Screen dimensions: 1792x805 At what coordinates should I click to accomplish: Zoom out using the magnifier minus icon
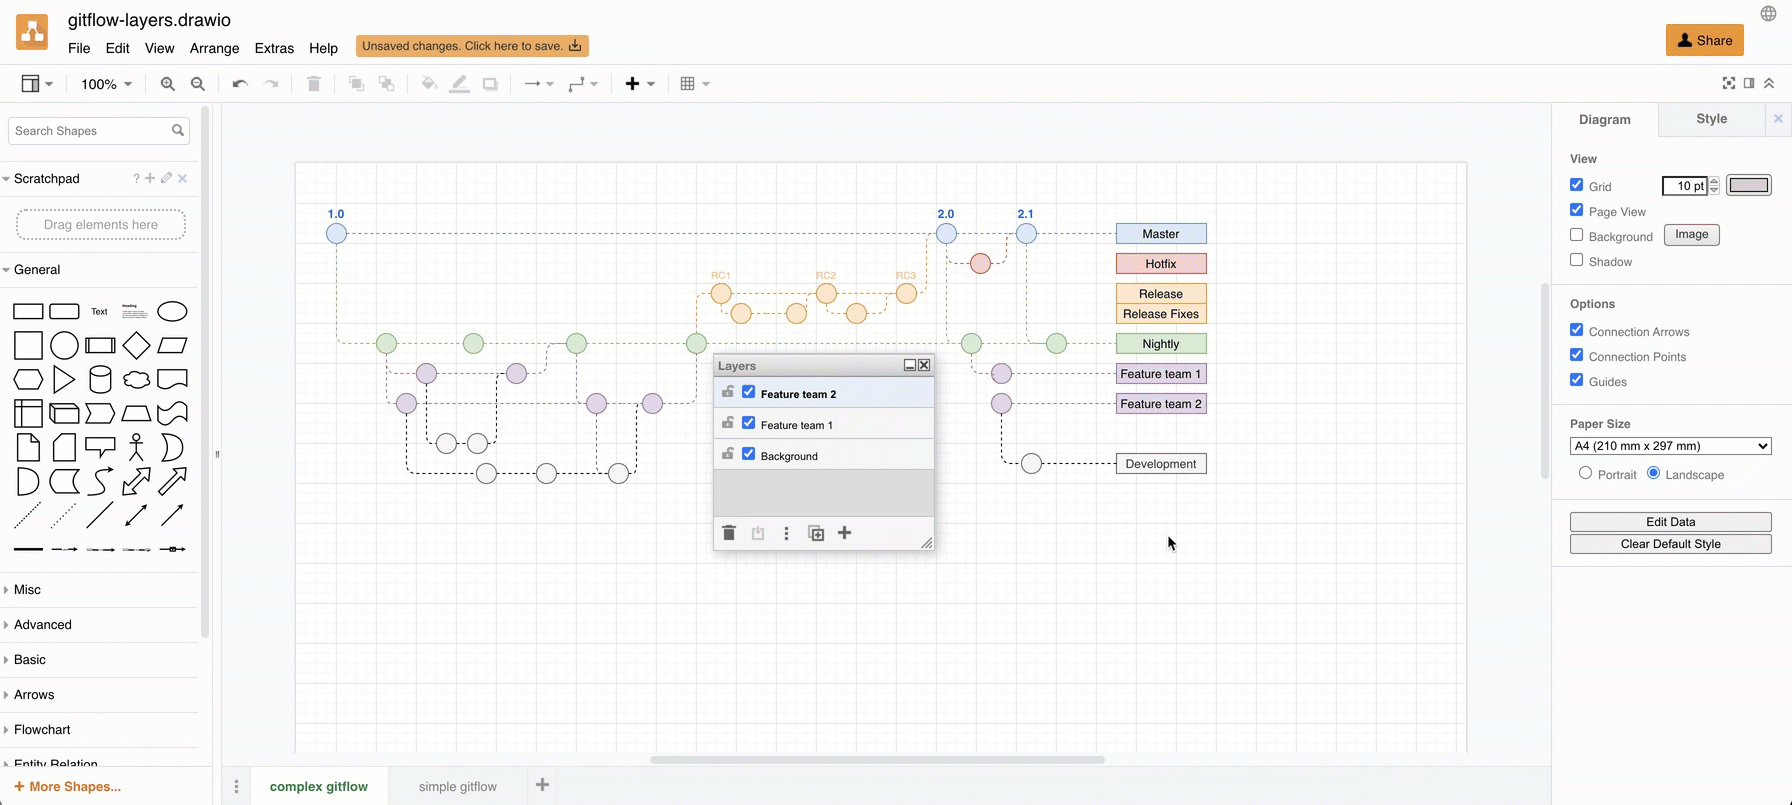(x=198, y=84)
